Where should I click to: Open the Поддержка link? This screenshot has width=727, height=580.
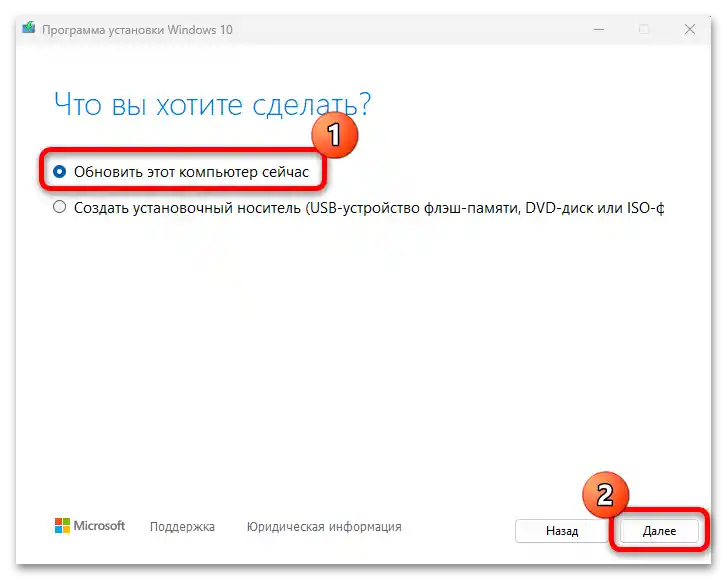coord(182,527)
